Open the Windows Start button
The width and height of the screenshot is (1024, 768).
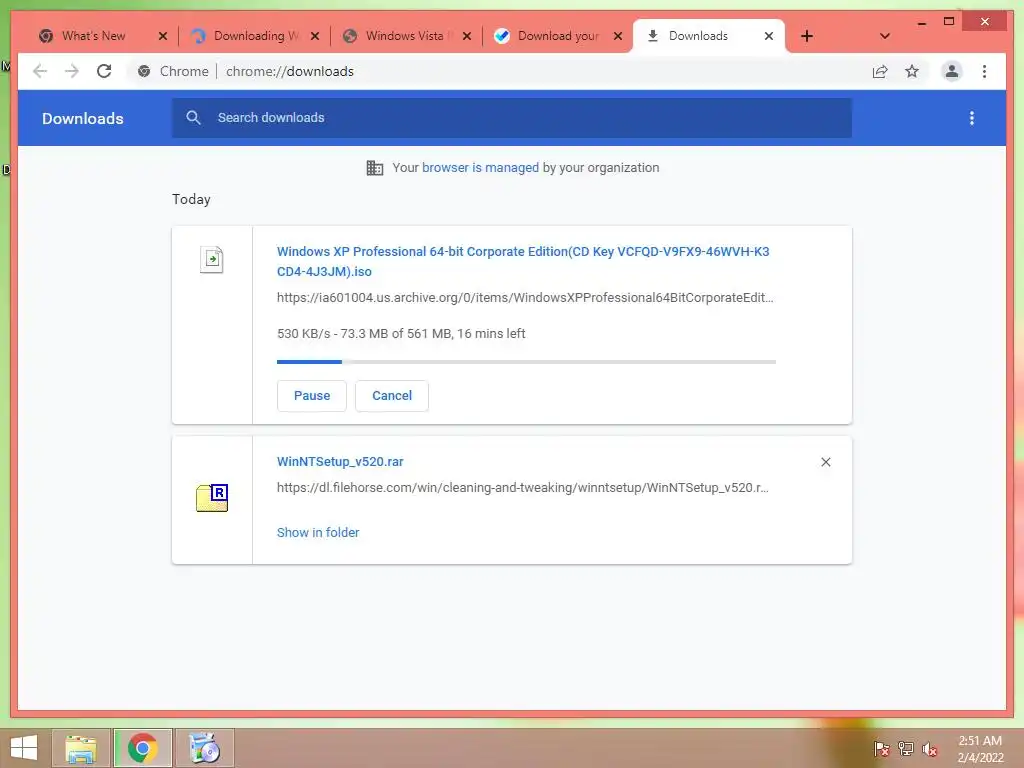24,748
